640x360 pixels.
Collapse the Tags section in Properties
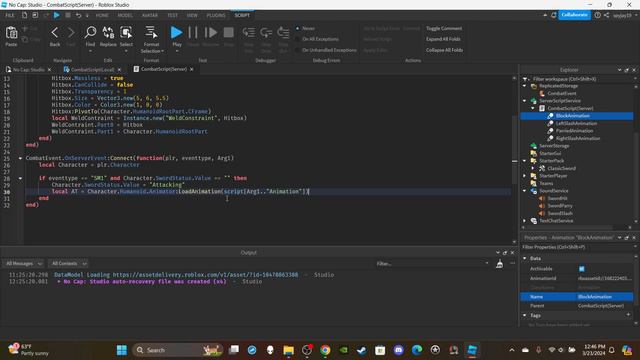(525, 315)
